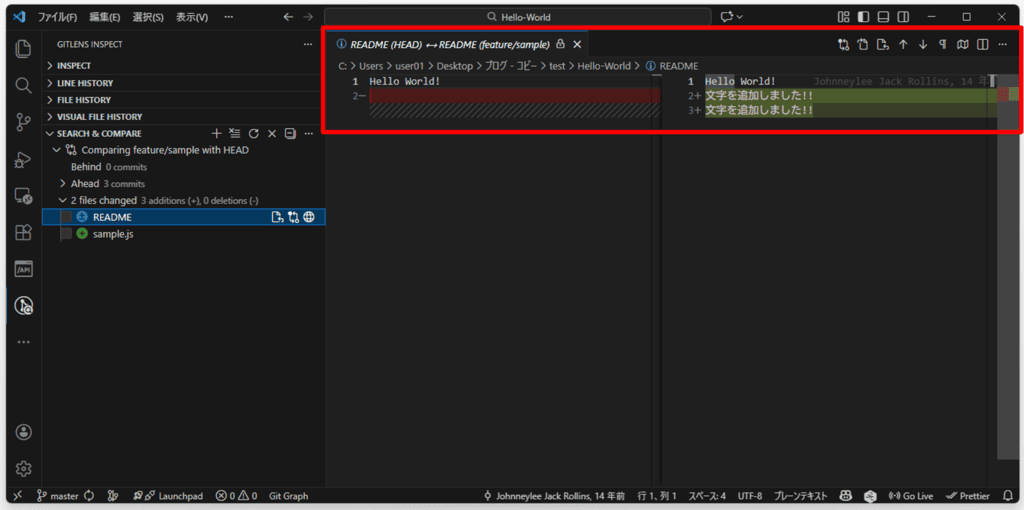Screen dimensions: 1024x510
Task: Select sample.js in changed files
Action: (113, 234)
